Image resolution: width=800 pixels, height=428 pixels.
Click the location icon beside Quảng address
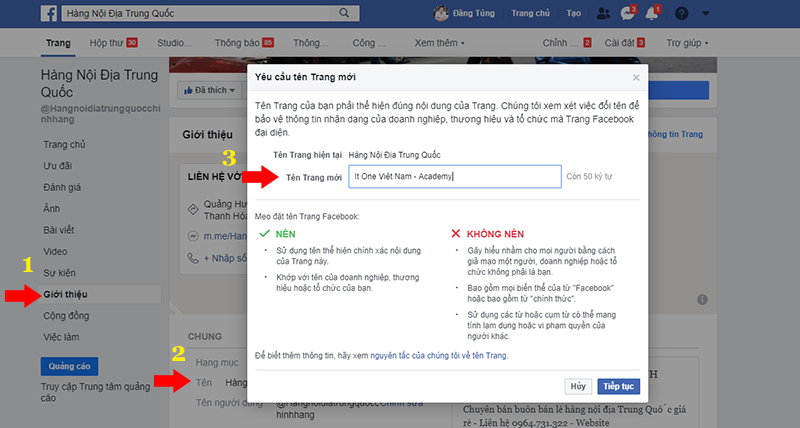click(193, 209)
